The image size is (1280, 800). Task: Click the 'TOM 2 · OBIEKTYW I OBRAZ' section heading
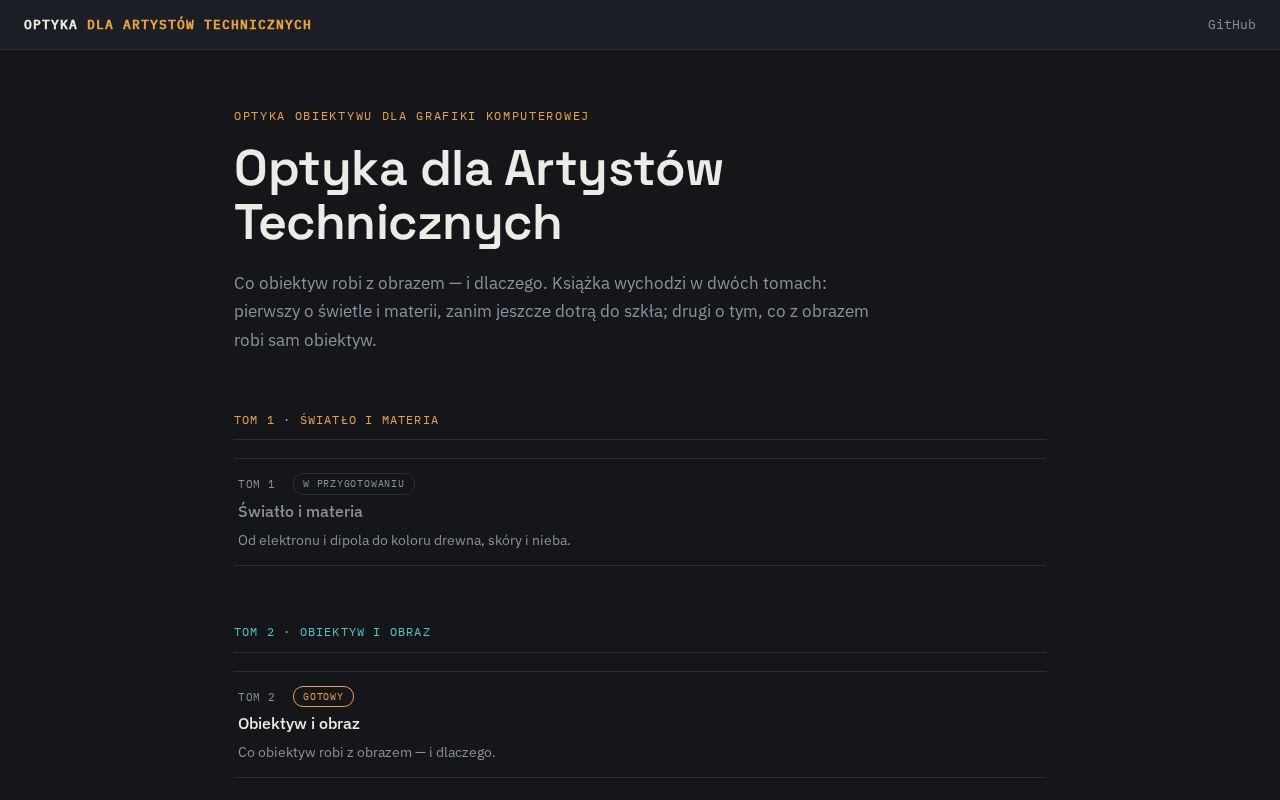click(332, 632)
